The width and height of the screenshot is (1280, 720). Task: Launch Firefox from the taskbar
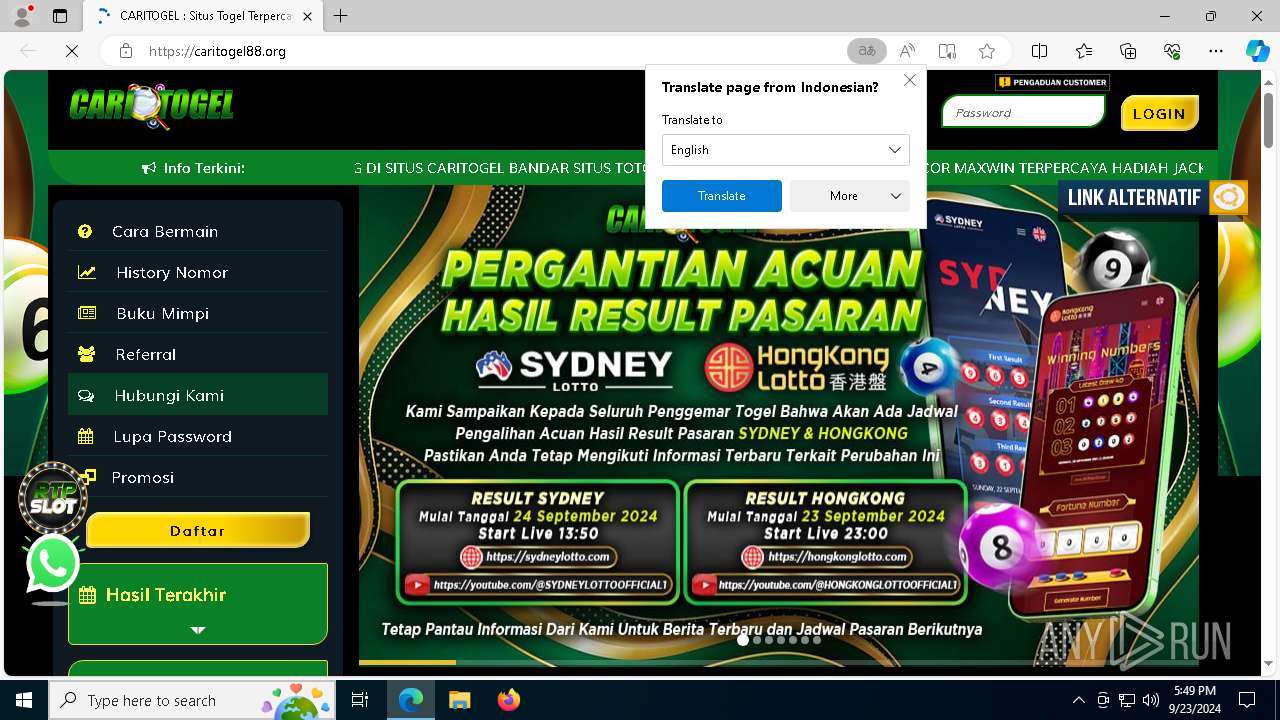(509, 700)
